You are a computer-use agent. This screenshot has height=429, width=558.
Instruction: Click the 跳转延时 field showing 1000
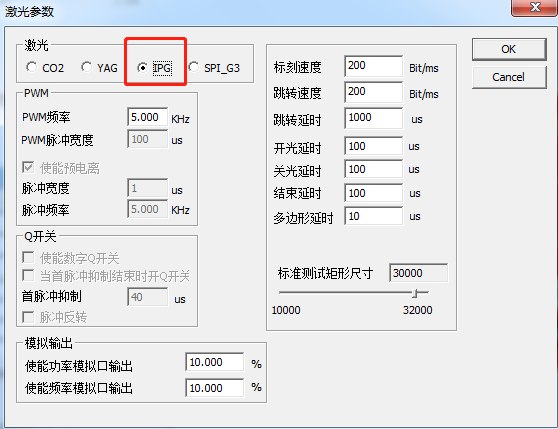pyautogui.click(x=373, y=118)
